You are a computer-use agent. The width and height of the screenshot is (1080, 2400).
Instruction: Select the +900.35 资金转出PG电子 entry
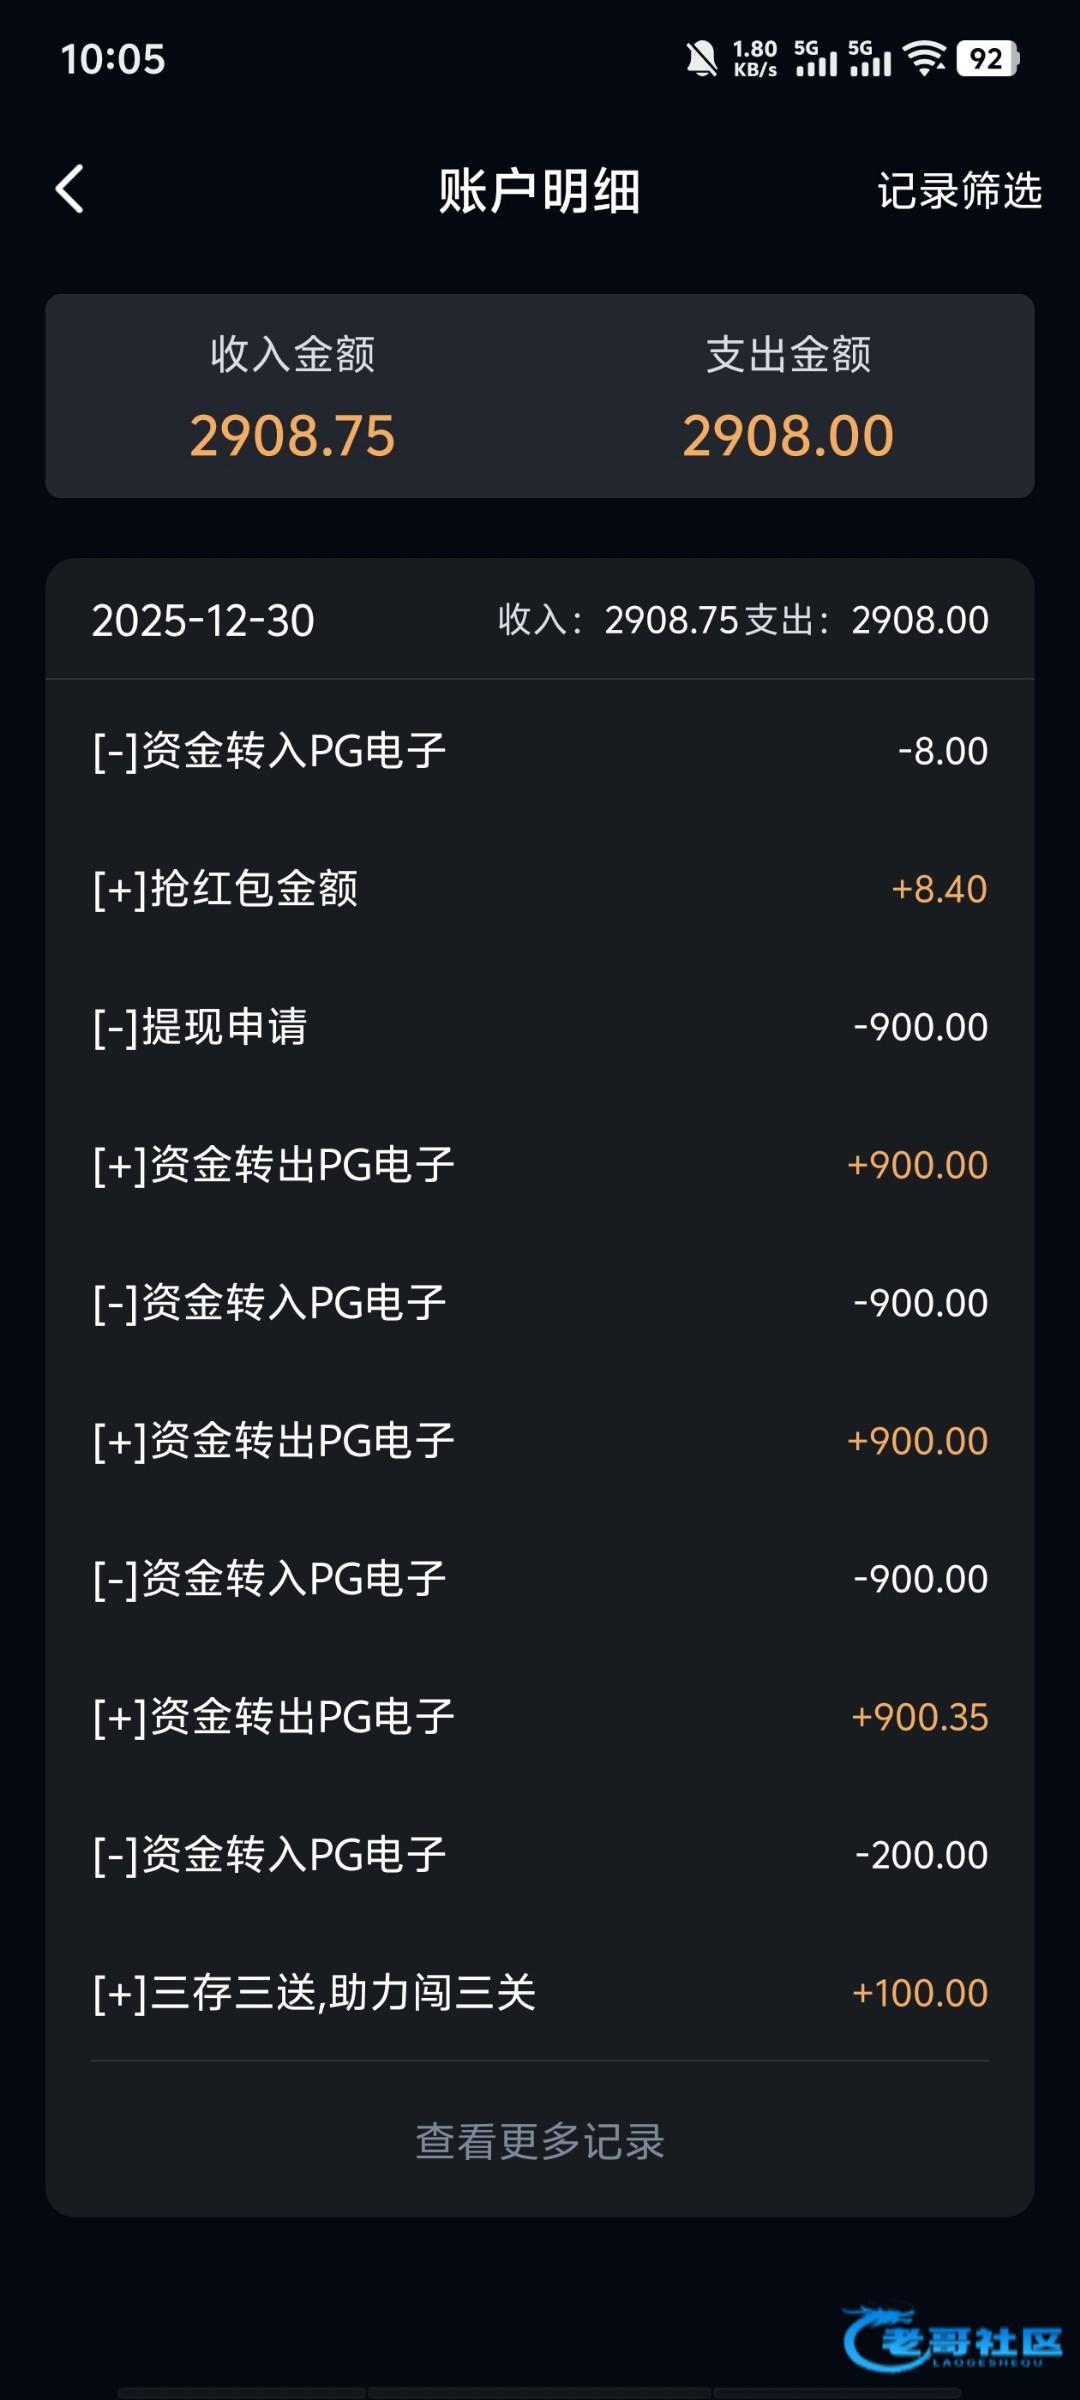[540, 1717]
